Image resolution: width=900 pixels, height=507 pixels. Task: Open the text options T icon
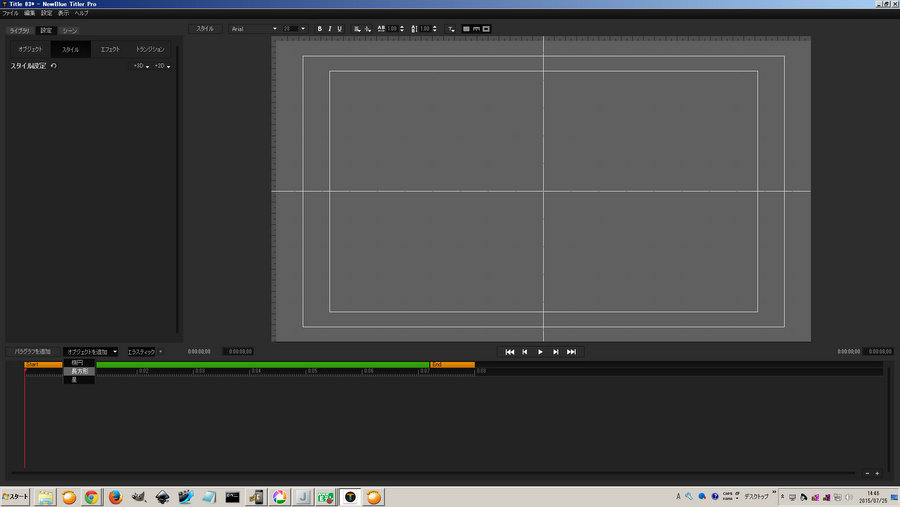click(x=451, y=29)
